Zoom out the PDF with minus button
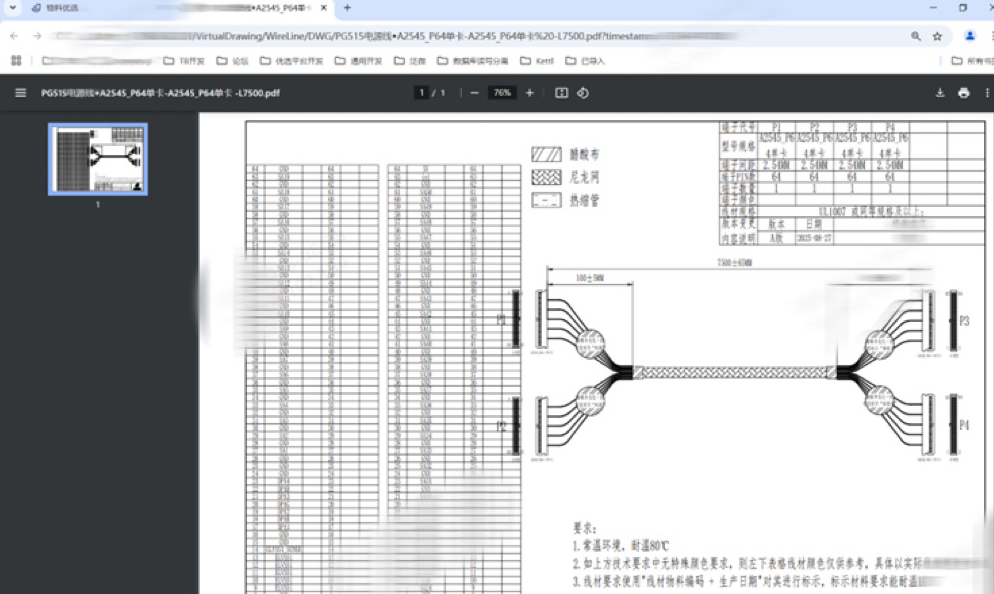994x594 pixels. coord(474,93)
